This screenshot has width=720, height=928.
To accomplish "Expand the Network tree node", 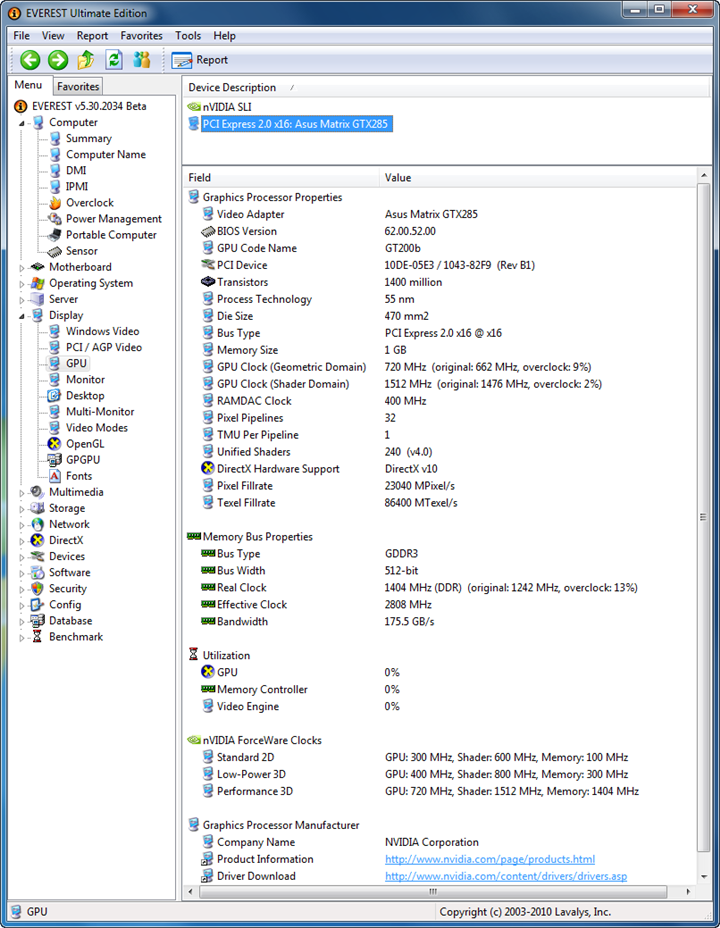I will click(x=22, y=525).
